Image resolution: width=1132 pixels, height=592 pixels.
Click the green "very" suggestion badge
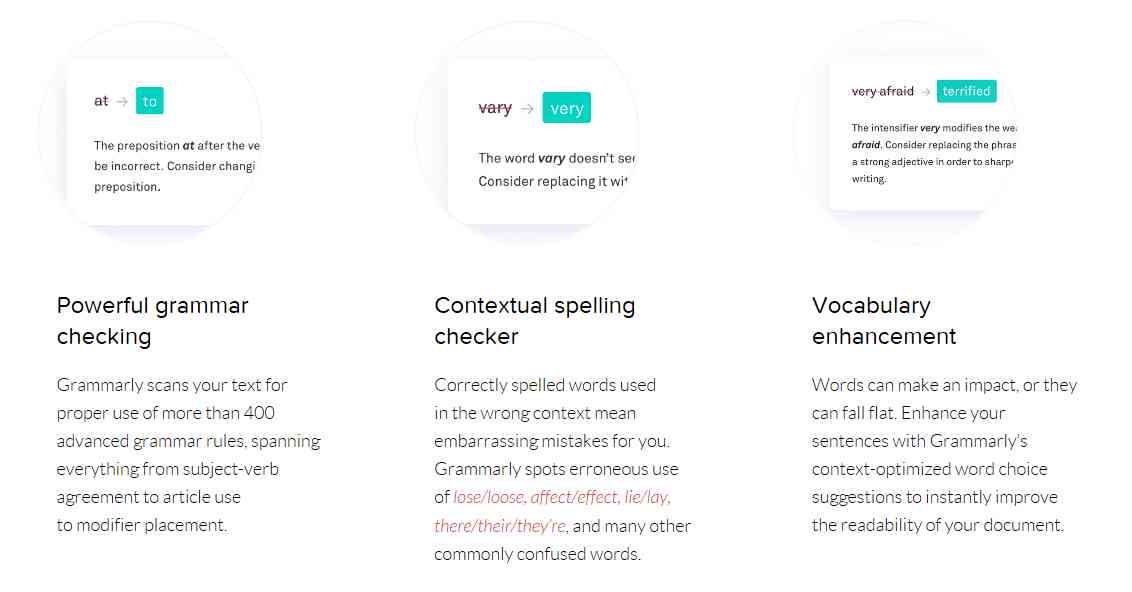pyautogui.click(x=567, y=108)
